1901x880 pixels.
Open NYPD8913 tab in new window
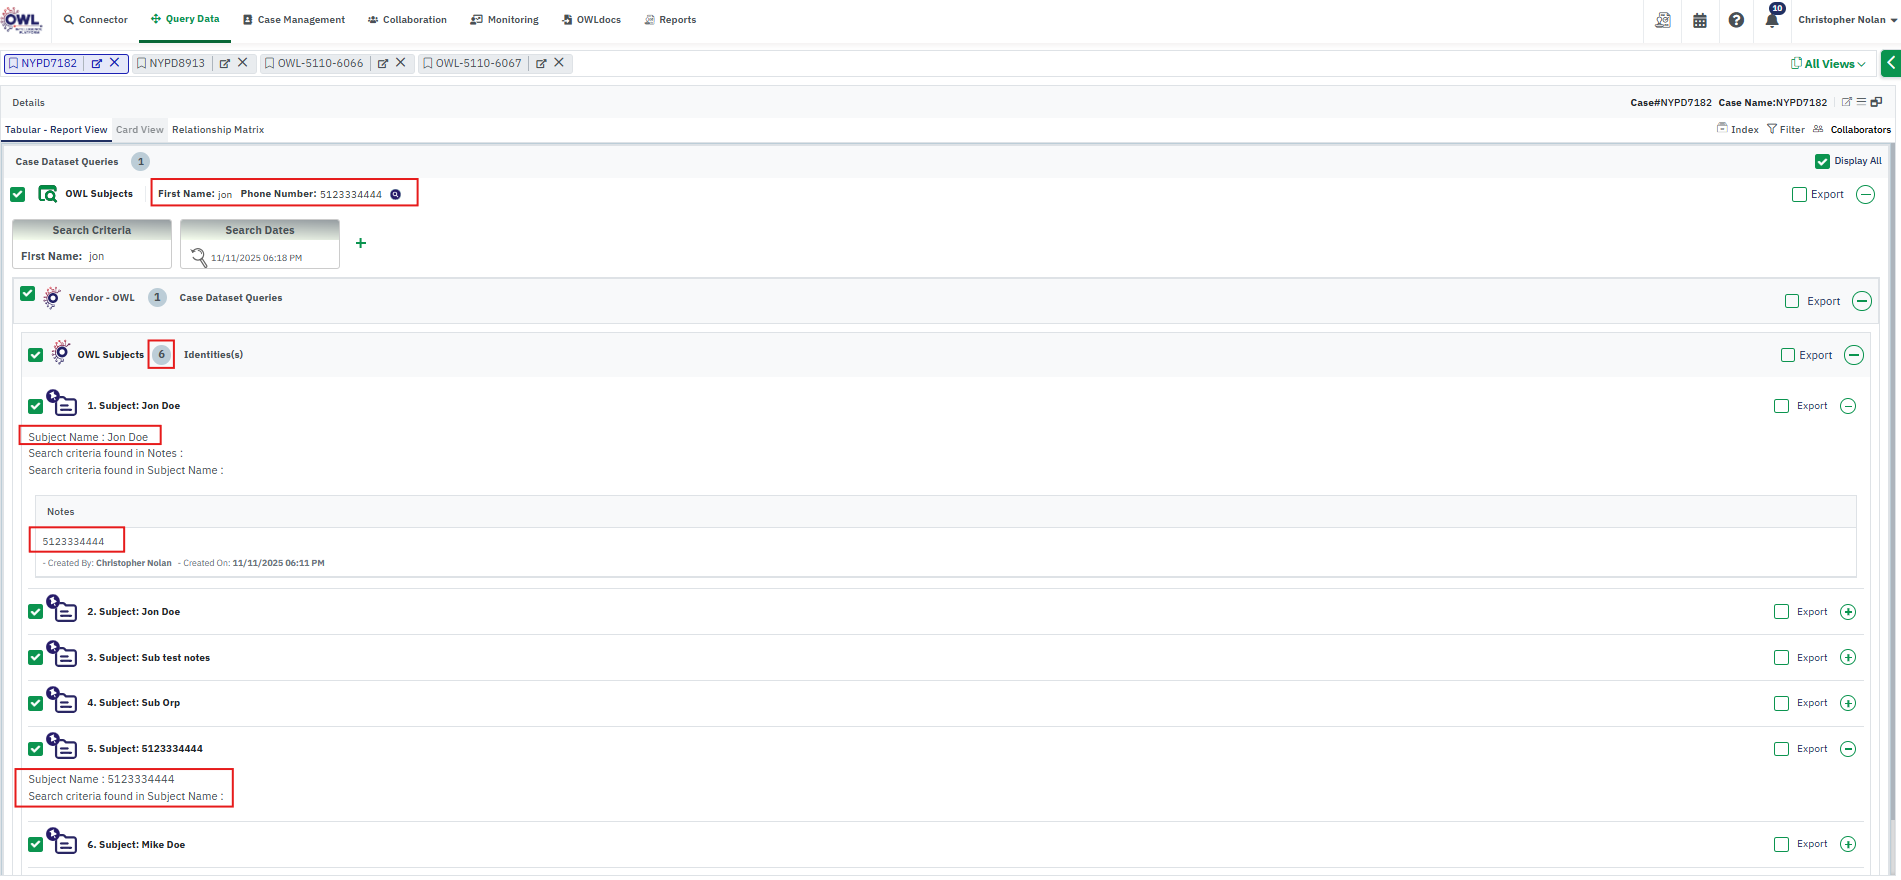click(x=225, y=63)
